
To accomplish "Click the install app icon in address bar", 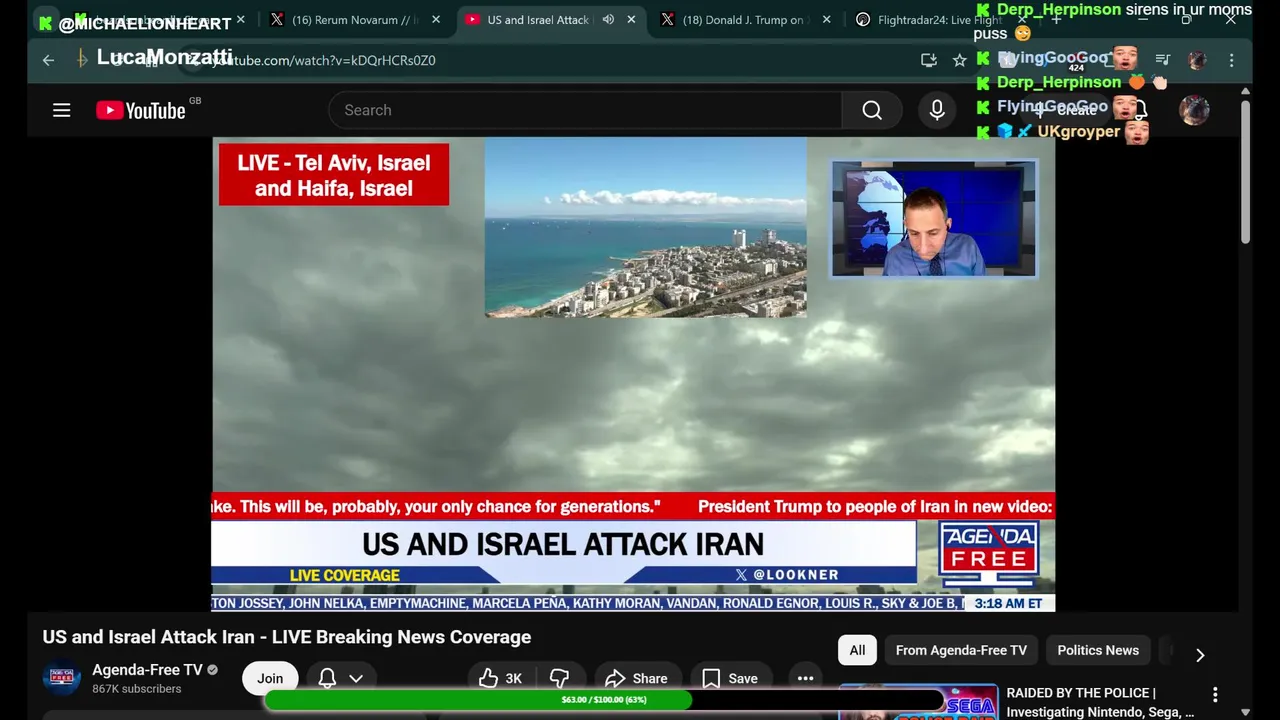I will (929, 60).
